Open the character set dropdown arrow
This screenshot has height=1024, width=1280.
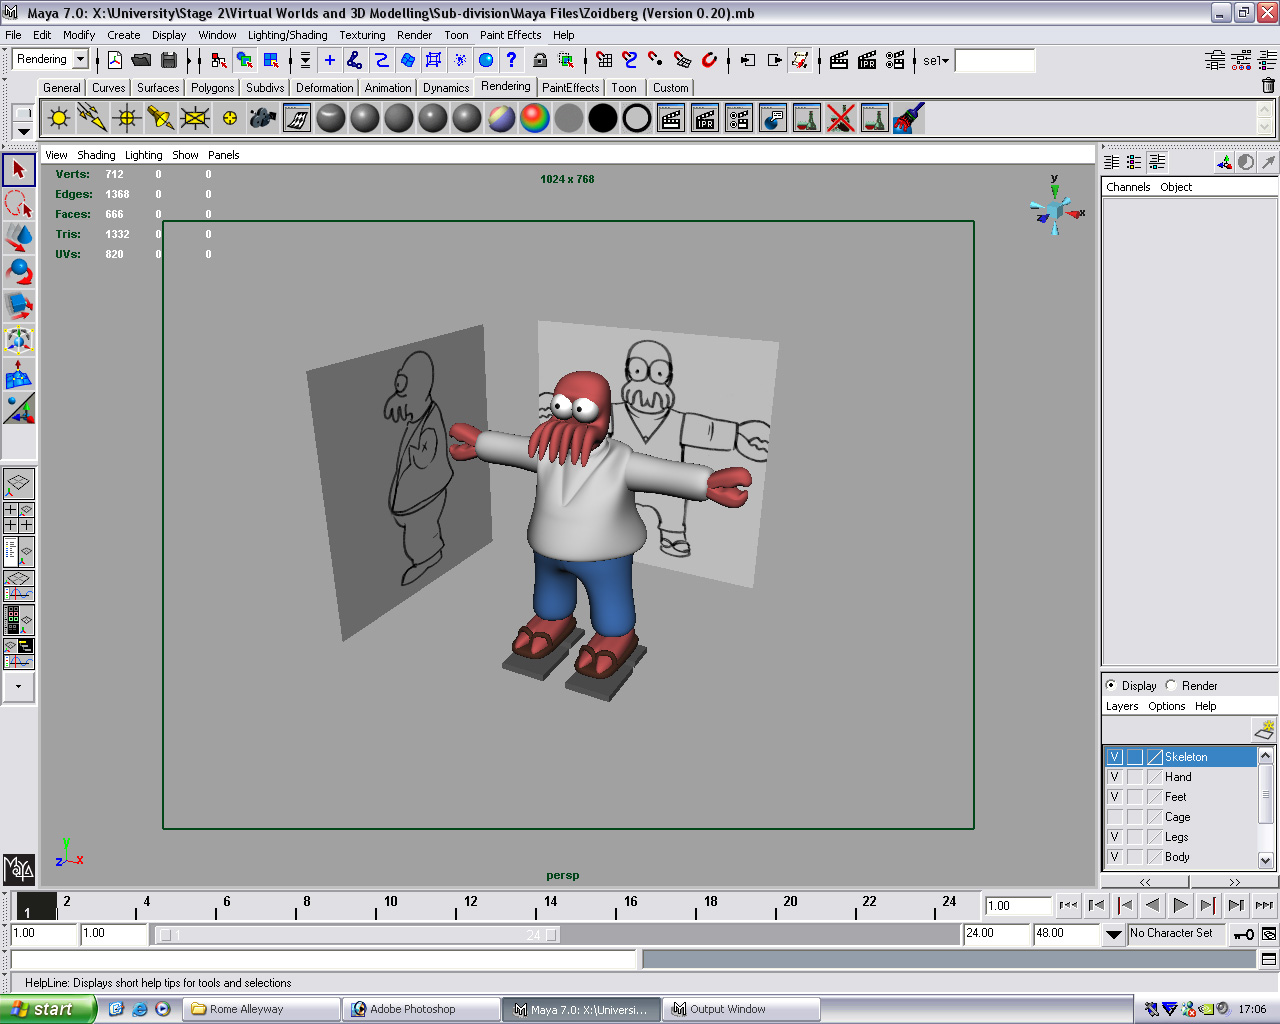(1114, 935)
